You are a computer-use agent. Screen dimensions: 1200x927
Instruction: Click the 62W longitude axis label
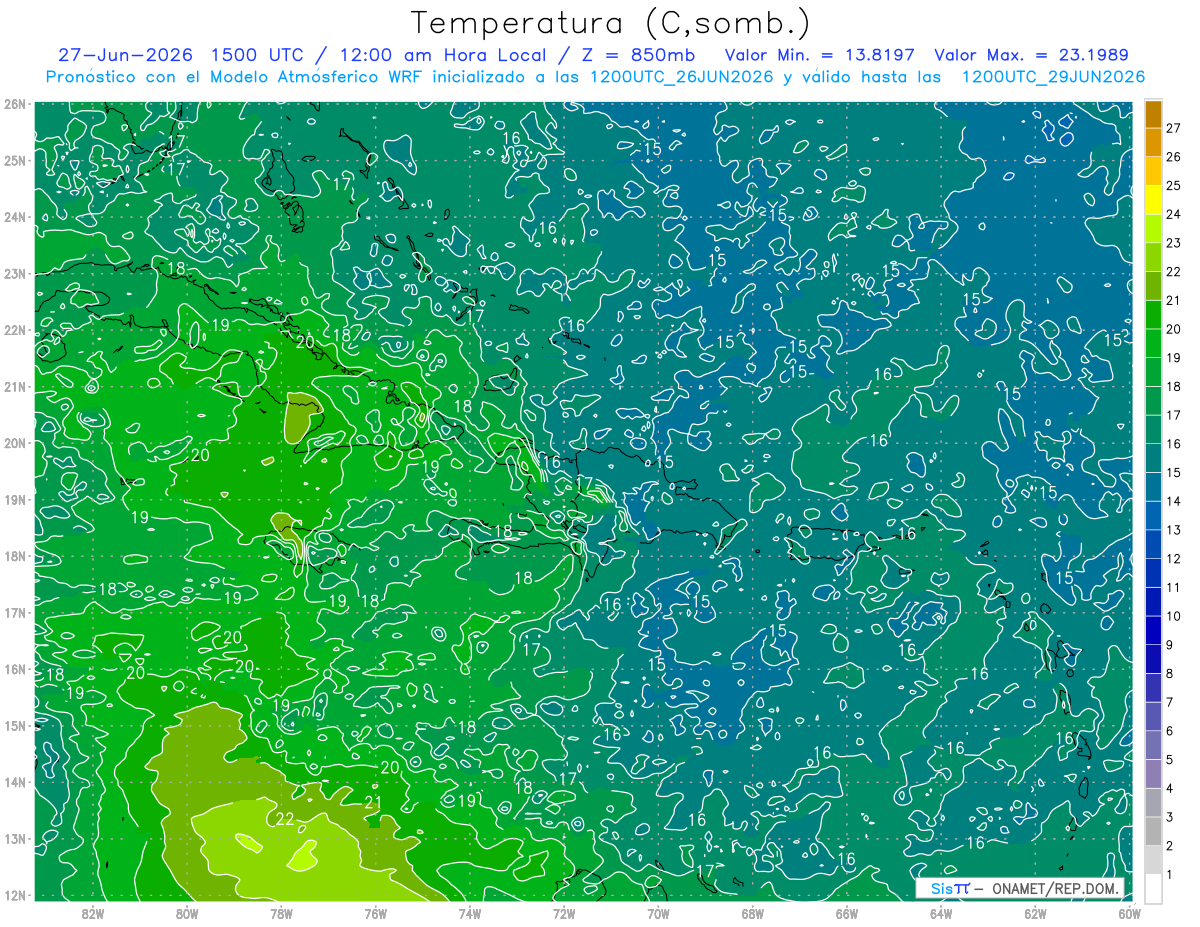tap(1035, 913)
